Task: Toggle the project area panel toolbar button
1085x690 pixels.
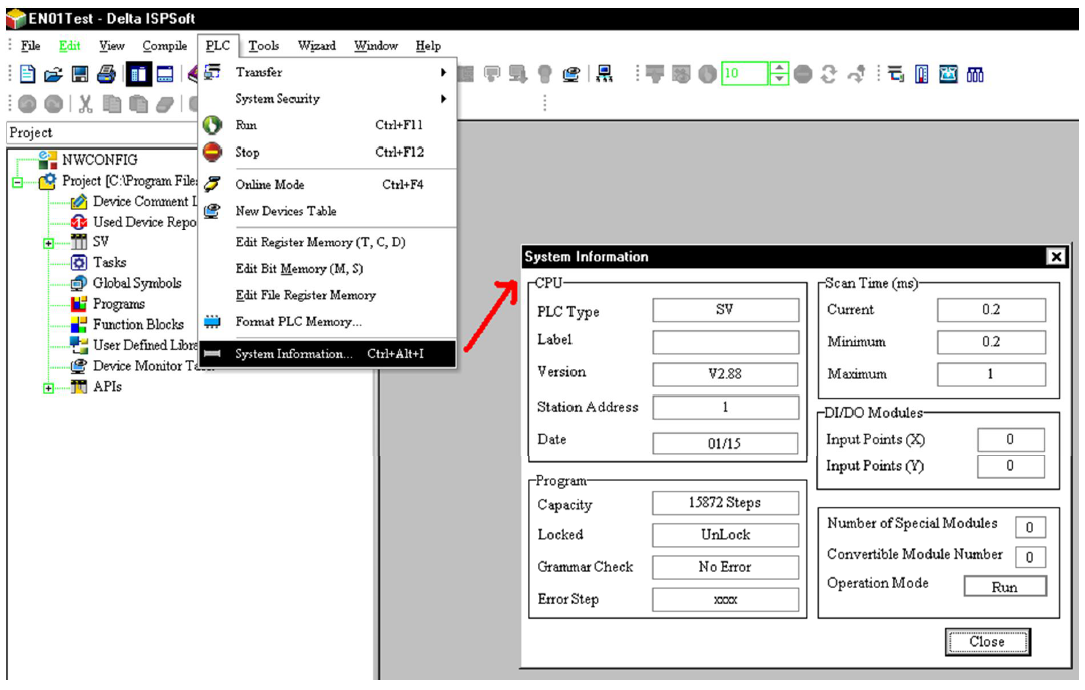Action: [x=138, y=73]
